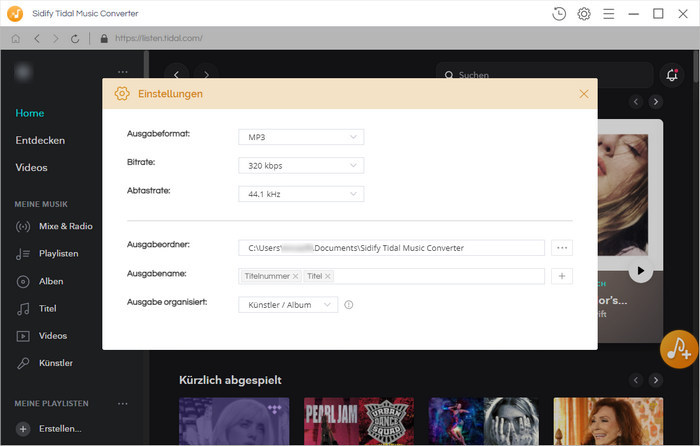
Task: Open settings gear in title bar
Action: click(x=584, y=14)
